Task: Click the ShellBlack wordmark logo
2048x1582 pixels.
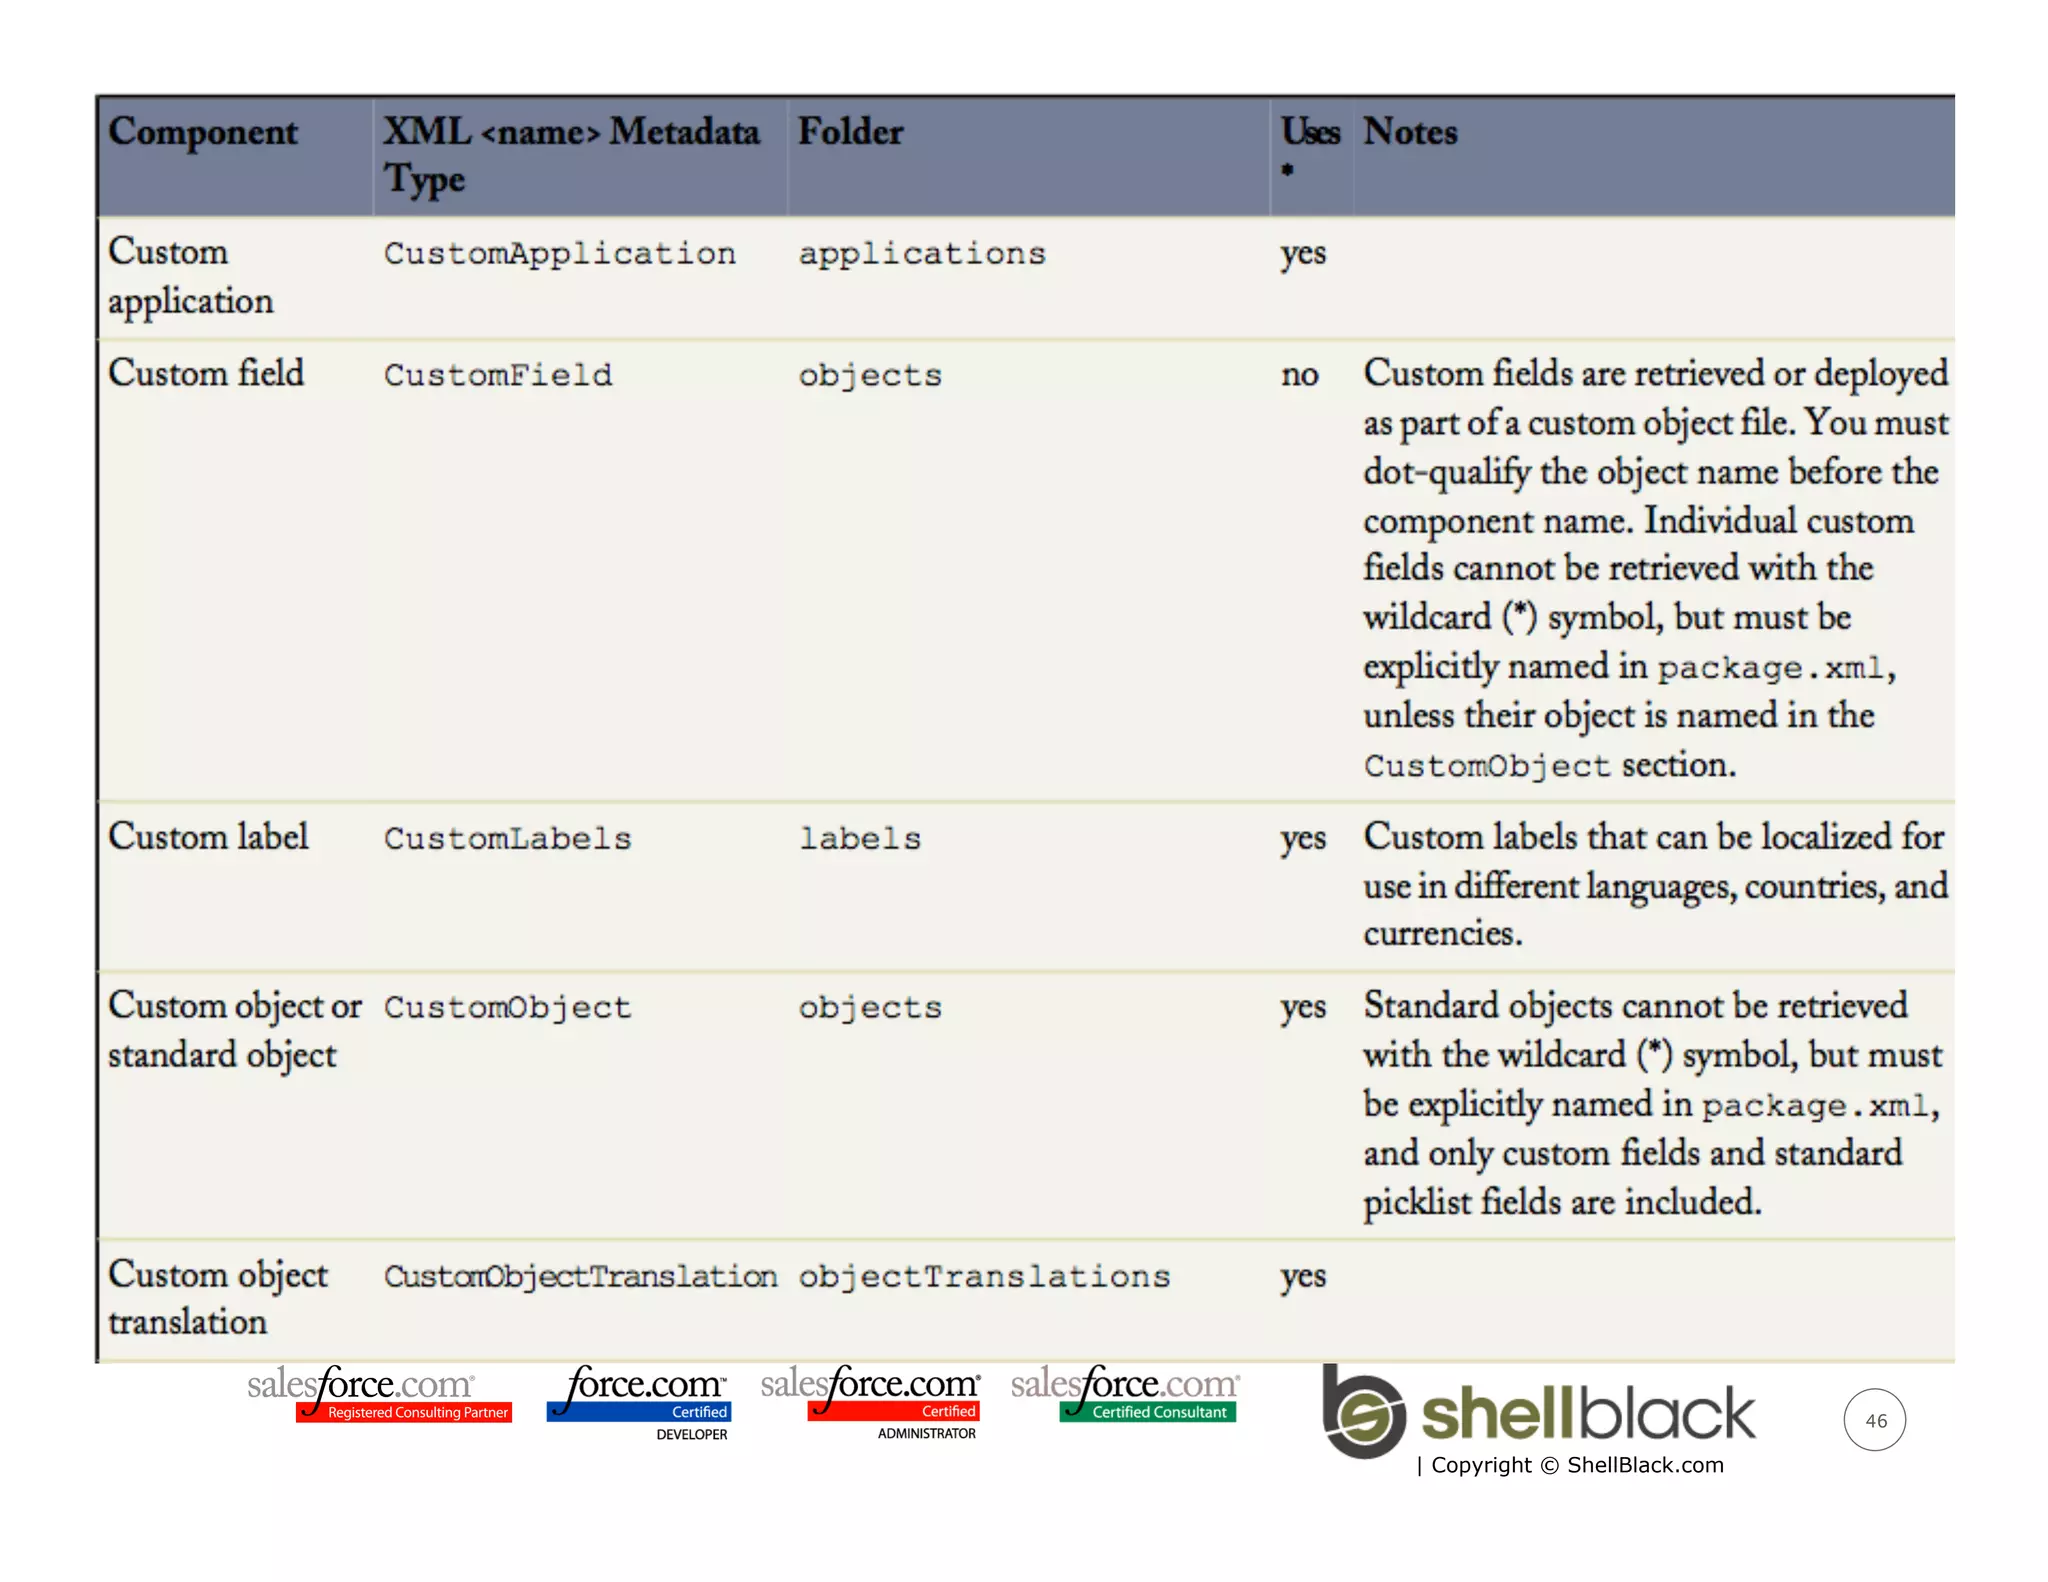Action: pyautogui.click(x=1587, y=1413)
